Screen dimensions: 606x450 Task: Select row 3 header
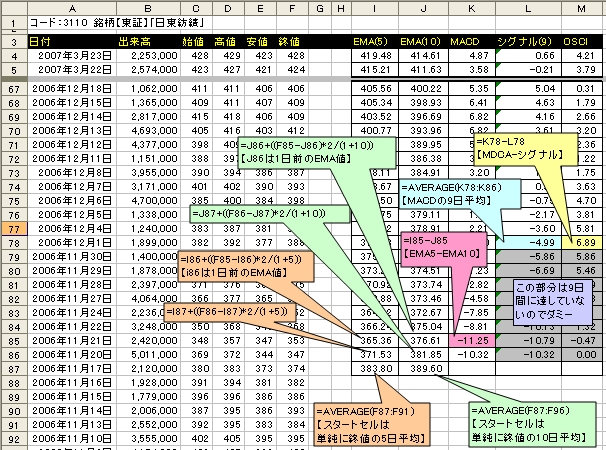tap(14, 42)
